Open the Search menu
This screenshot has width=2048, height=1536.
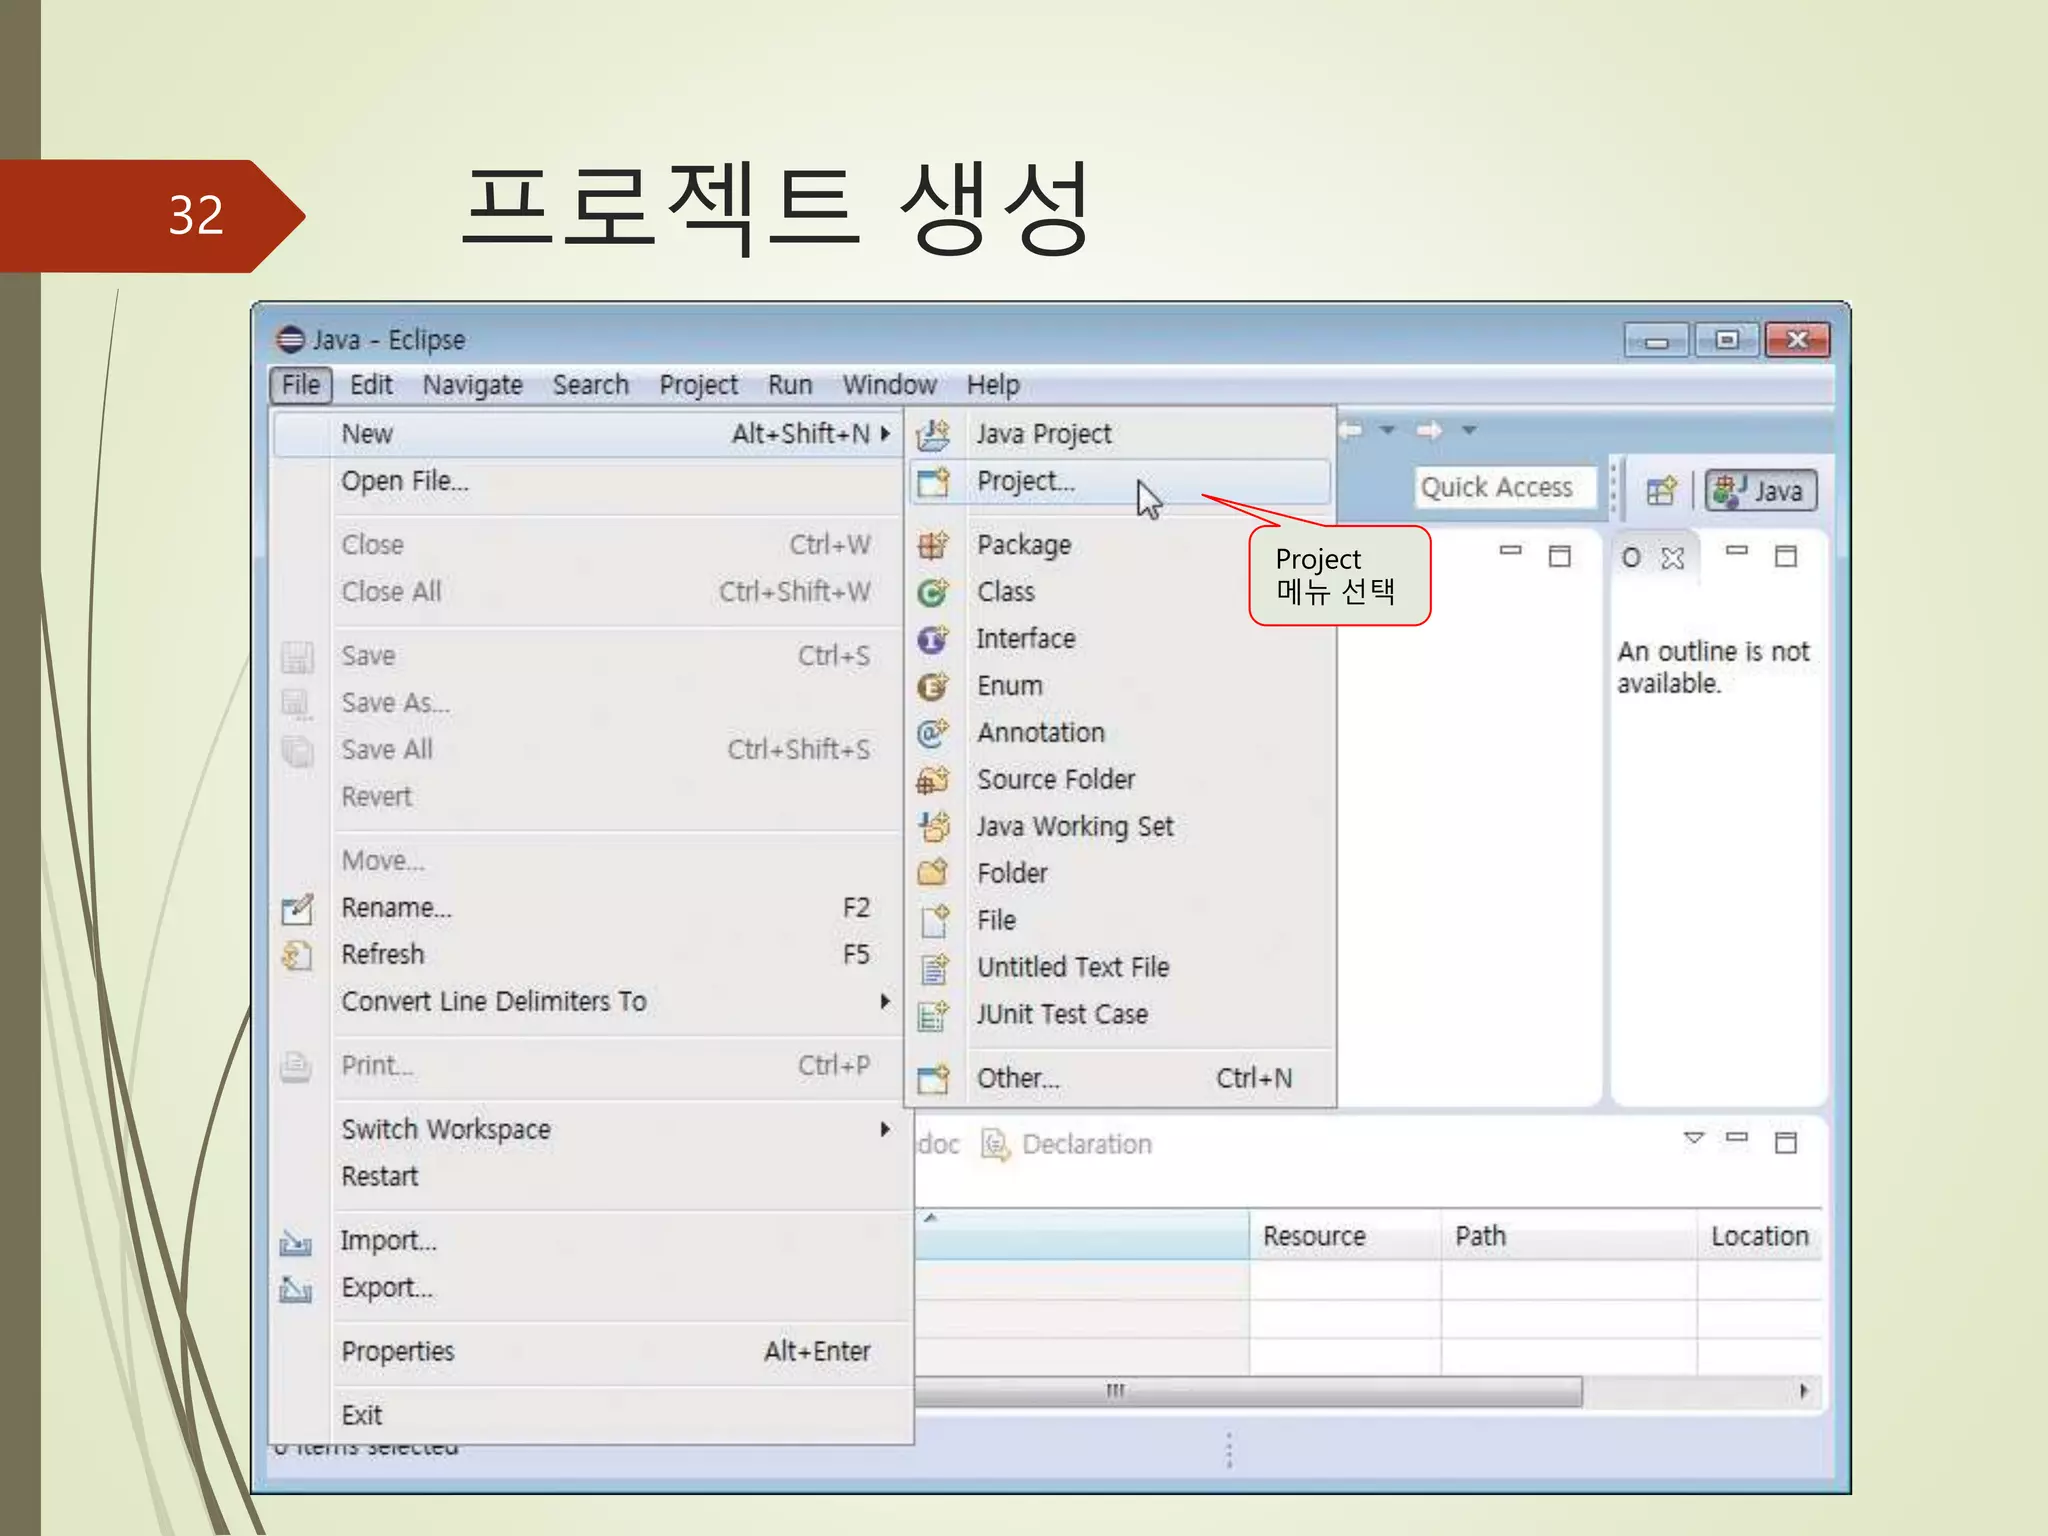[x=591, y=385]
